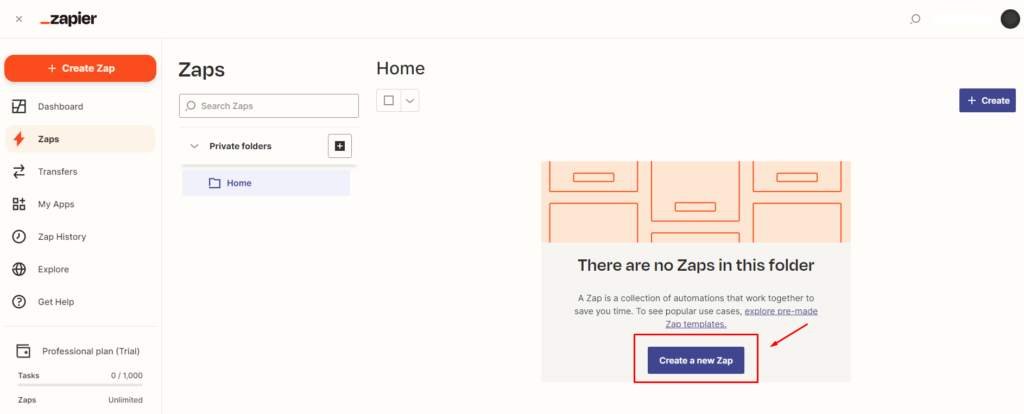Select the Home folder in the tree

[x=239, y=183]
